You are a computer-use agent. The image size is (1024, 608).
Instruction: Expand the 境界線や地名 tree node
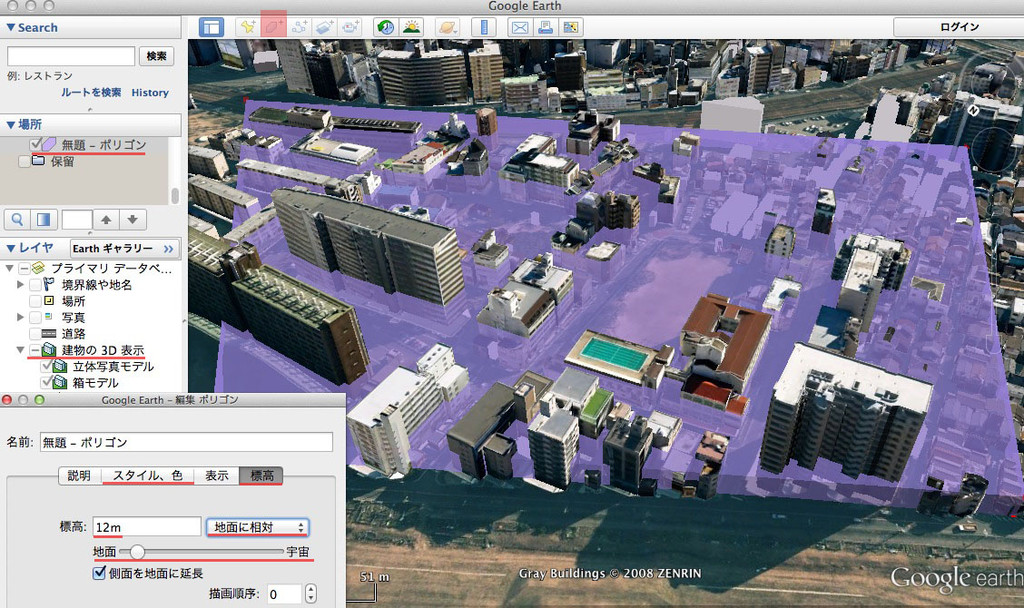click(x=20, y=285)
